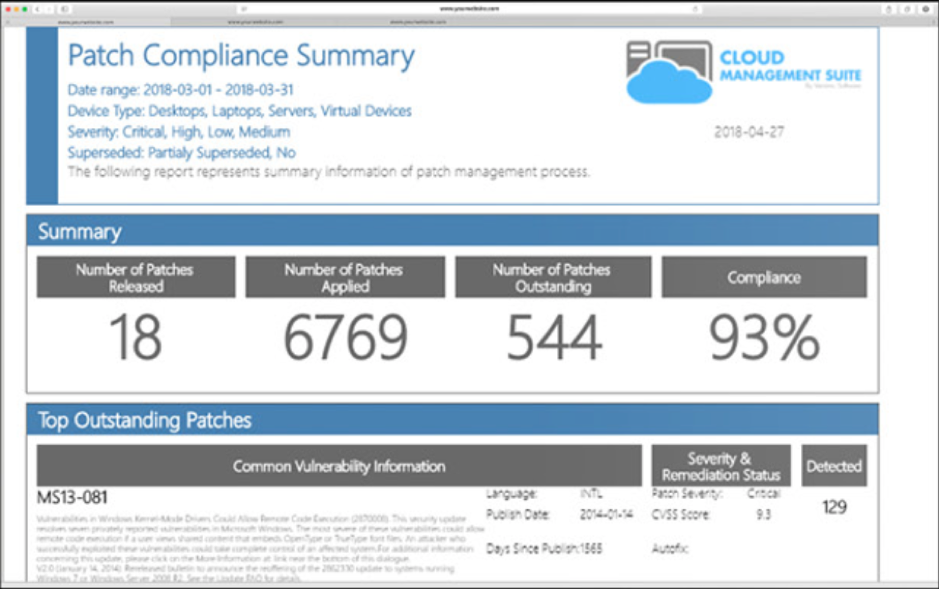Click the Common Vulnerability Information column header
Image resolution: width=939 pixels, height=589 pixels.
click(x=339, y=466)
